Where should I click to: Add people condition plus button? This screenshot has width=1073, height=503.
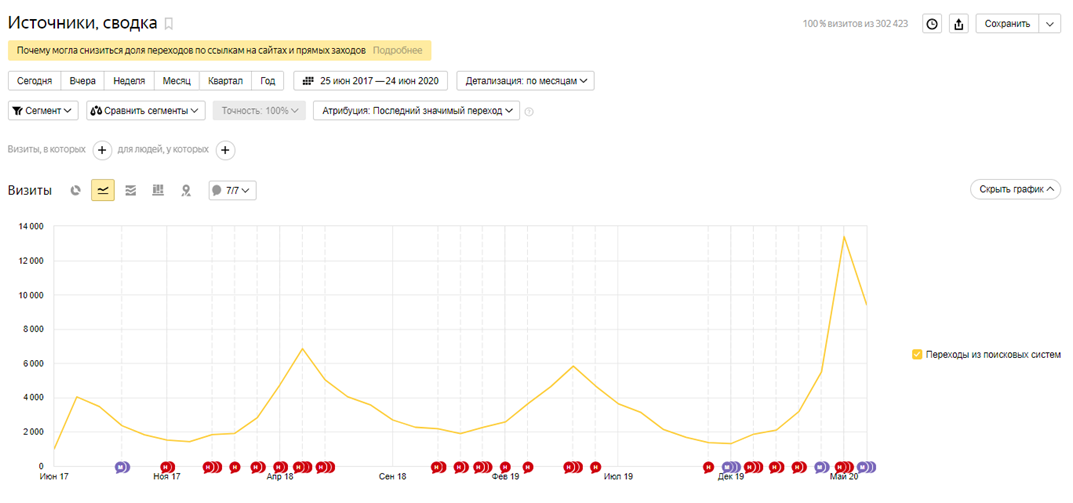(226, 150)
